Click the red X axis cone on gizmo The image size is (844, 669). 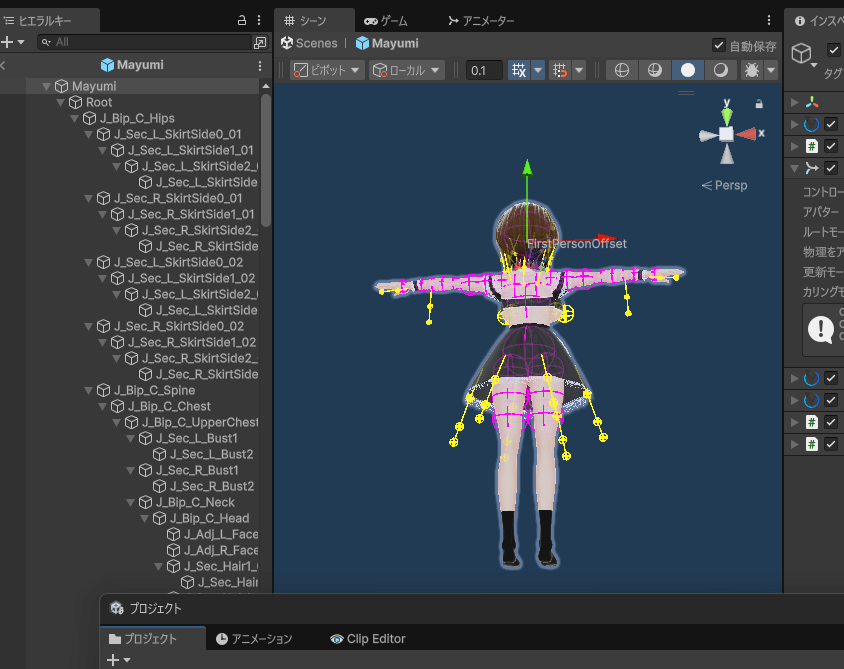tap(746, 134)
